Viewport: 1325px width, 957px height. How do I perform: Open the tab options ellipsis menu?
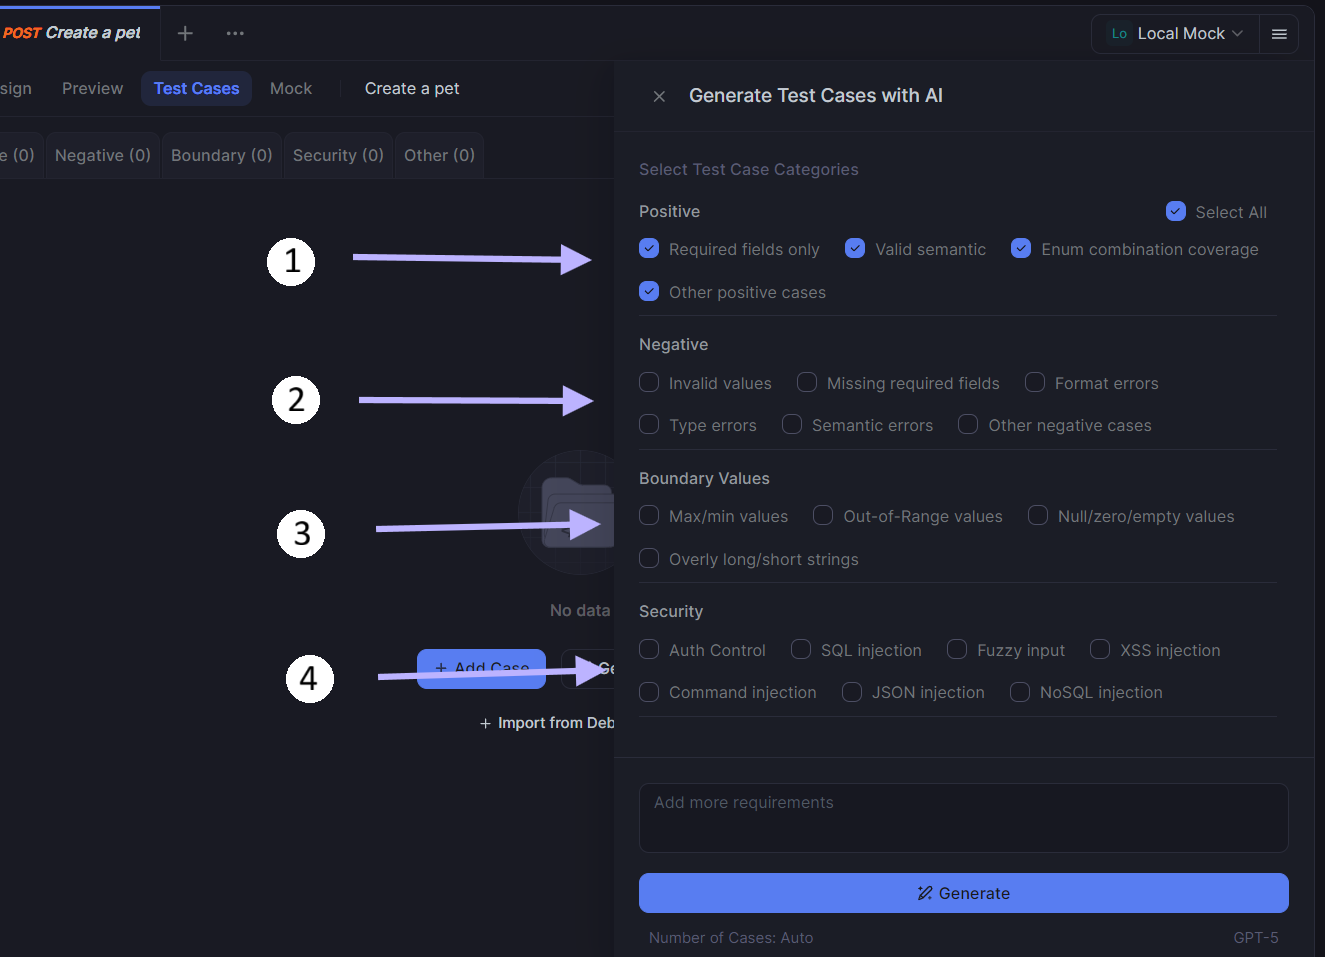click(235, 33)
